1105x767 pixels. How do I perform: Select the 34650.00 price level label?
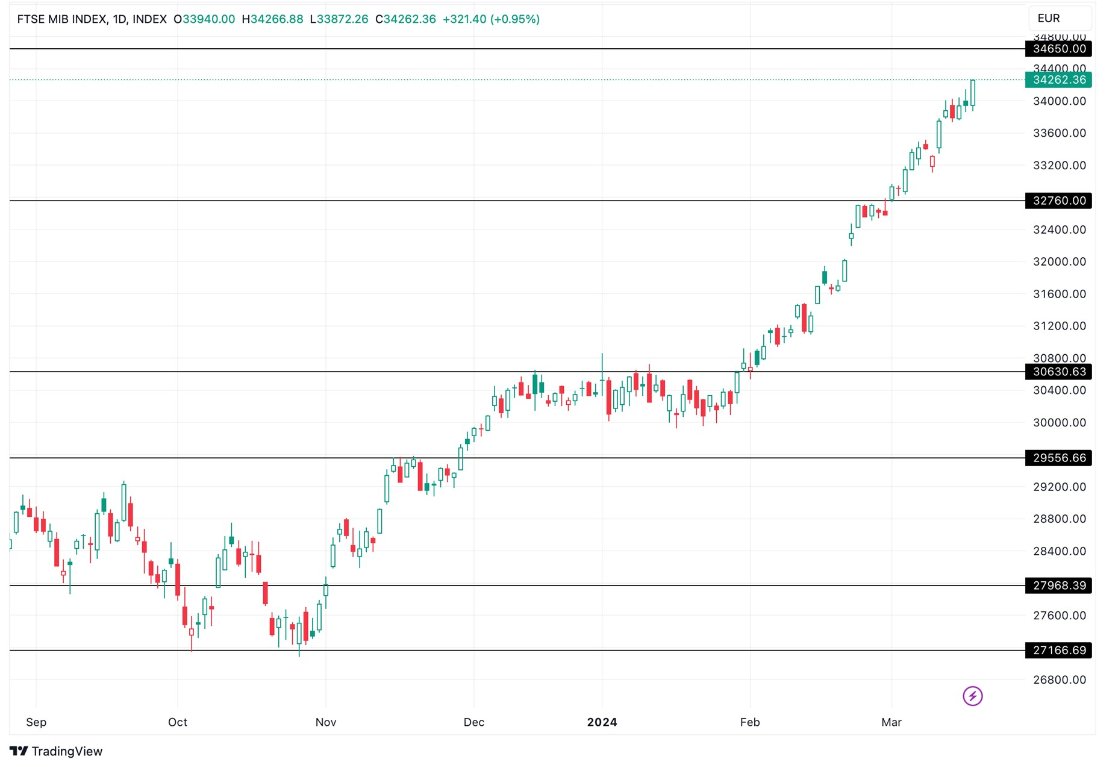pos(1057,48)
